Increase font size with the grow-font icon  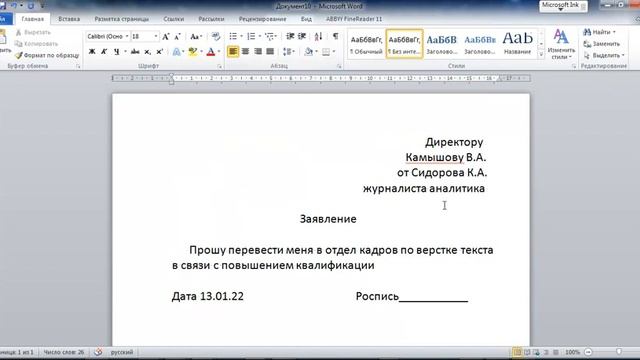click(x=166, y=37)
